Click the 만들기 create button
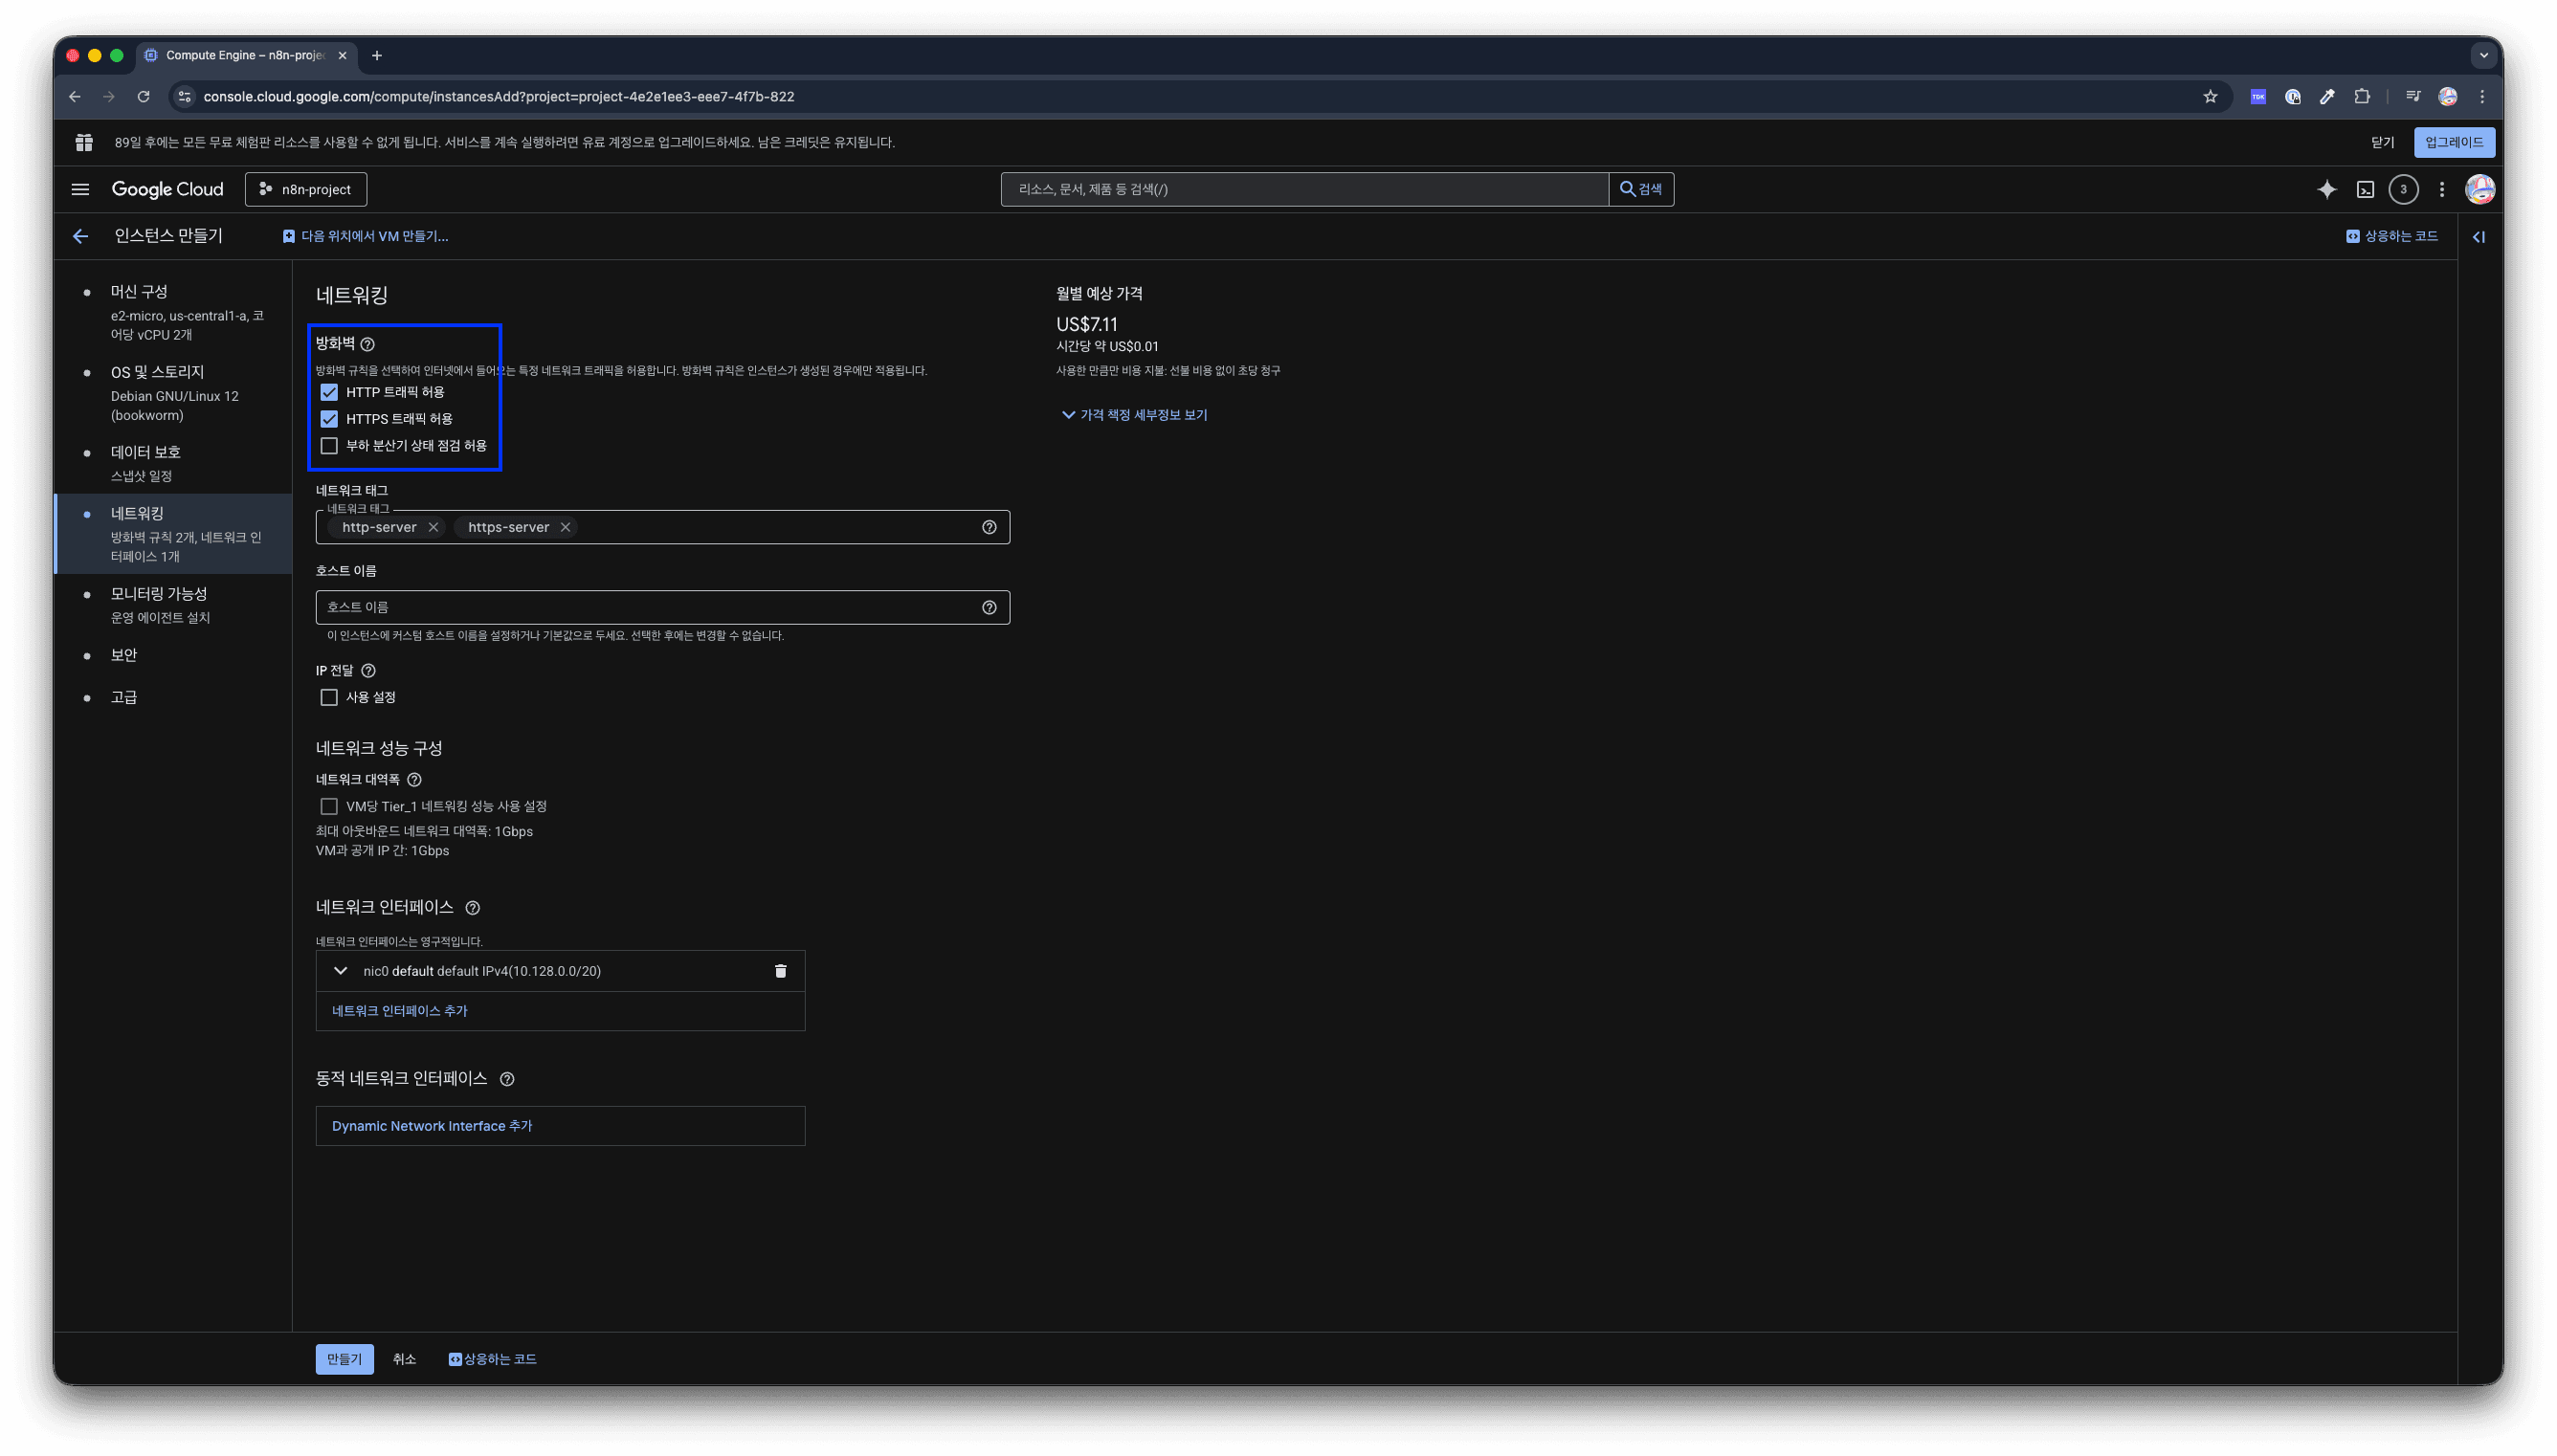The height and width of the screenshot is (1456, 2557). point(344,1359)
